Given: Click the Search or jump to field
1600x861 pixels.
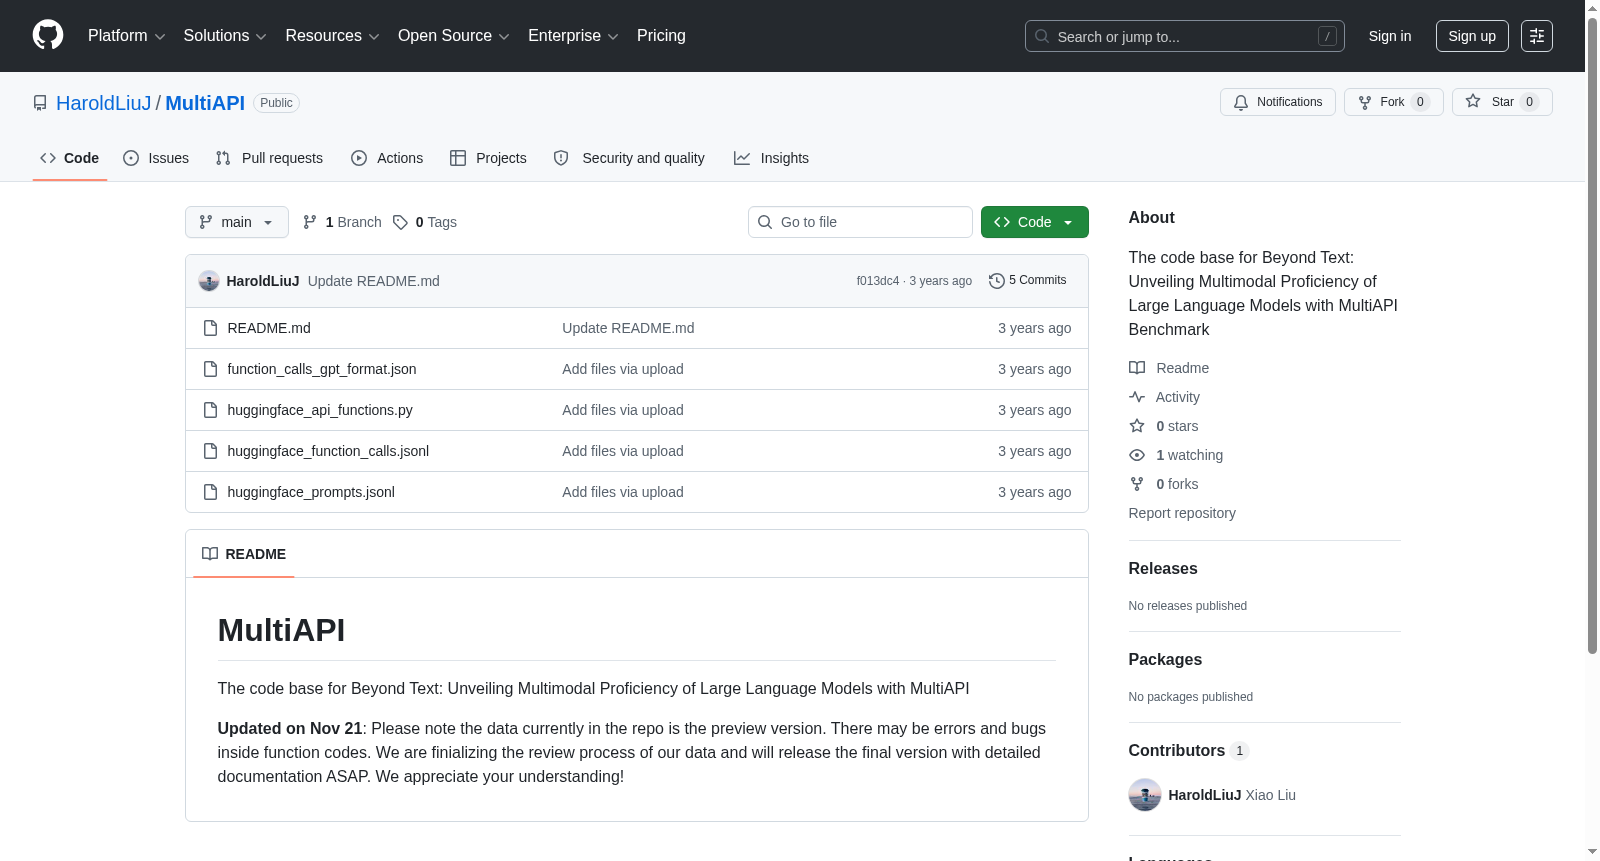Looking at the screenshot, I should pos(1185,36).
